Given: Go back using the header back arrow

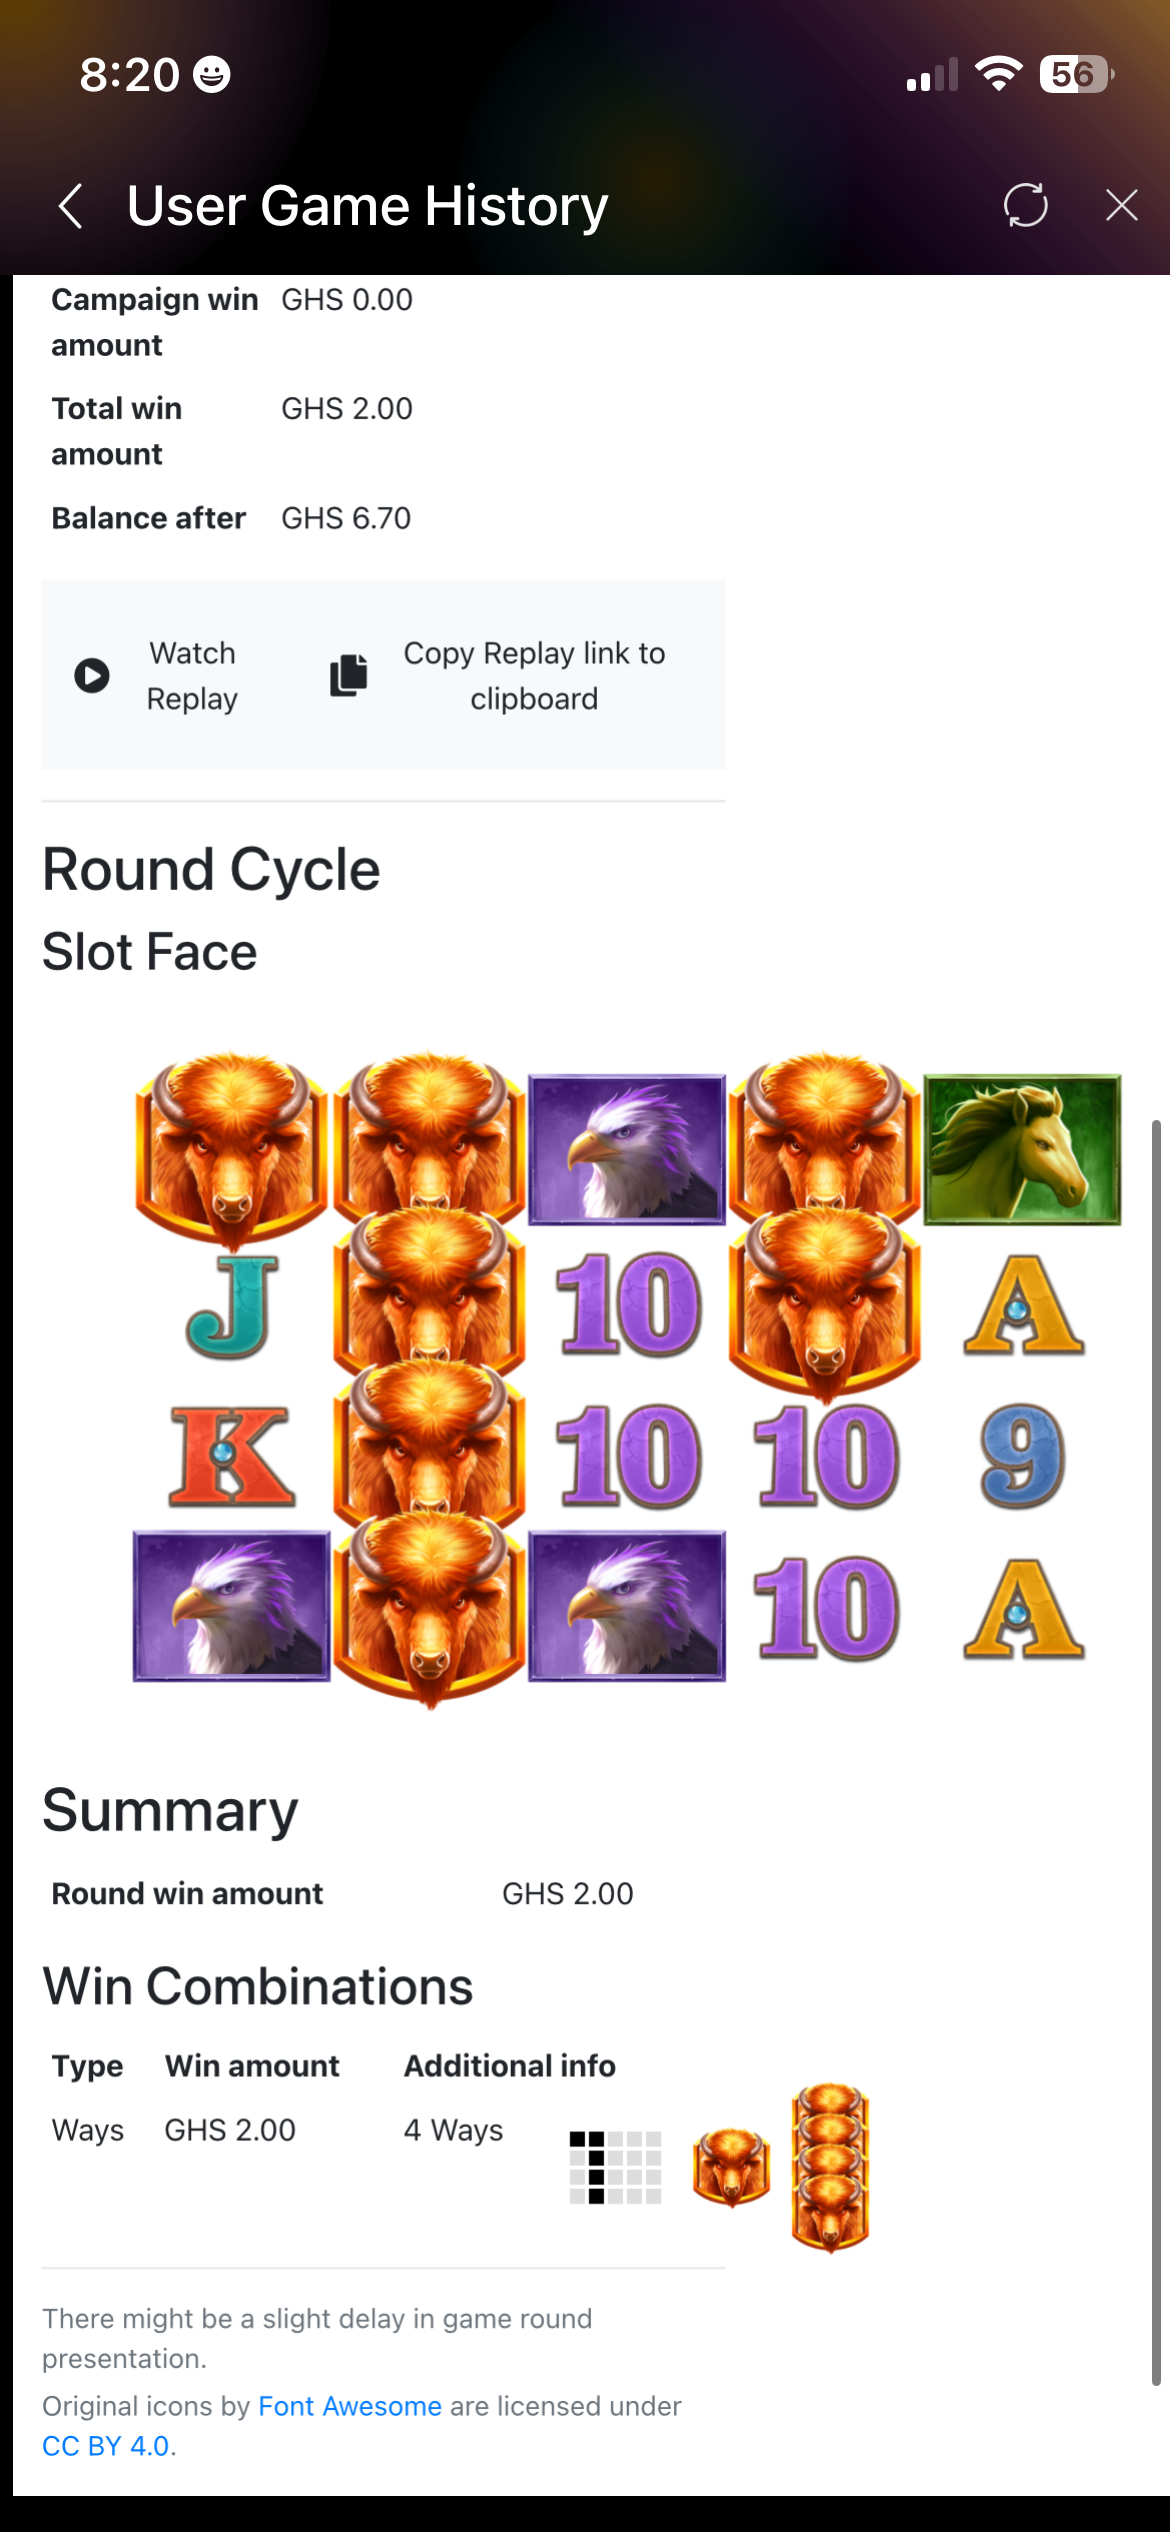Looking at the screenshot, I should 70,206.
